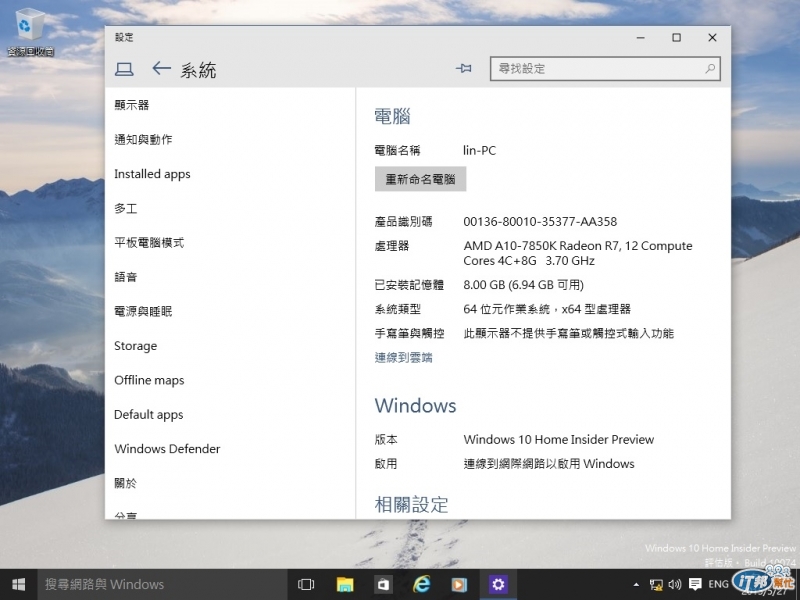Select 語音 category

(x=126, y=277)
